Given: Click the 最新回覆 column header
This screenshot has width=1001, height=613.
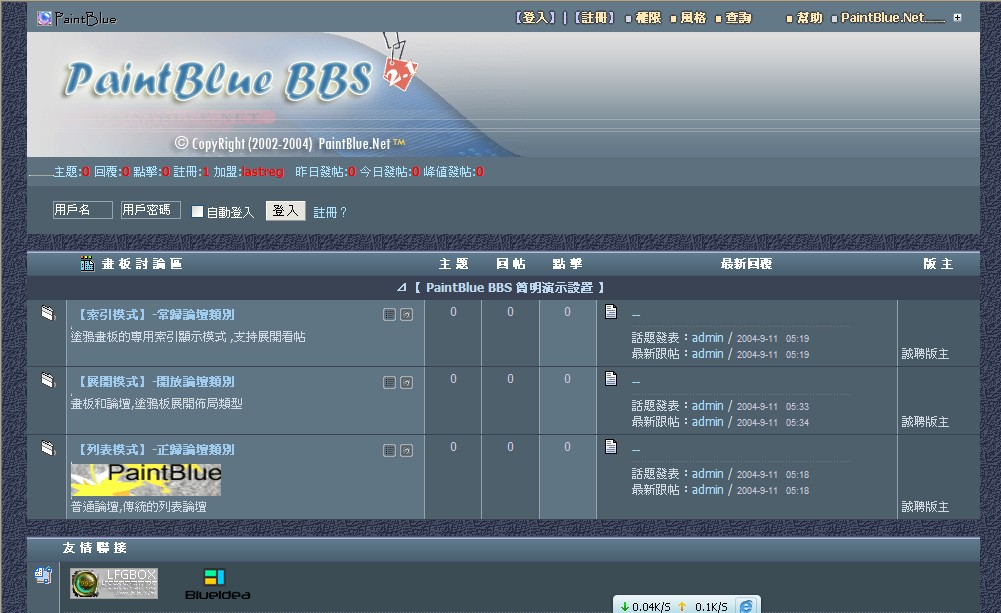Looking at the screenshot, I should [x=746, y=264].
